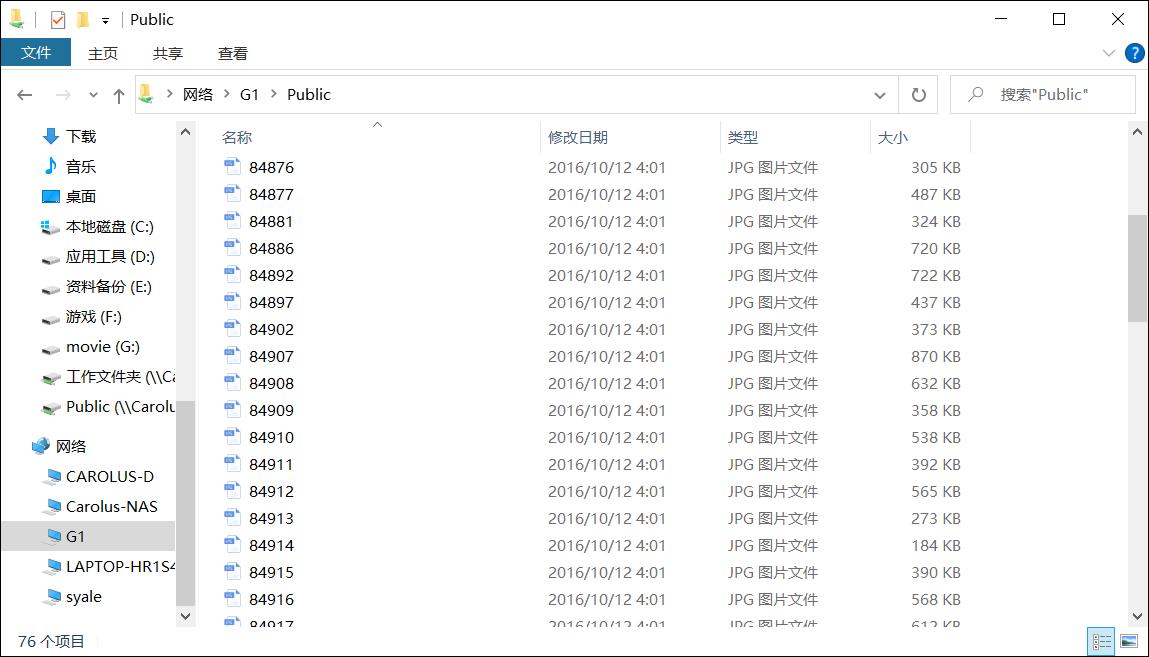Image resolution: width=1149 pixels, height=657 pixels.
Task: Select file name 84897
Action: pyautogui.click(x=271, y=302)
